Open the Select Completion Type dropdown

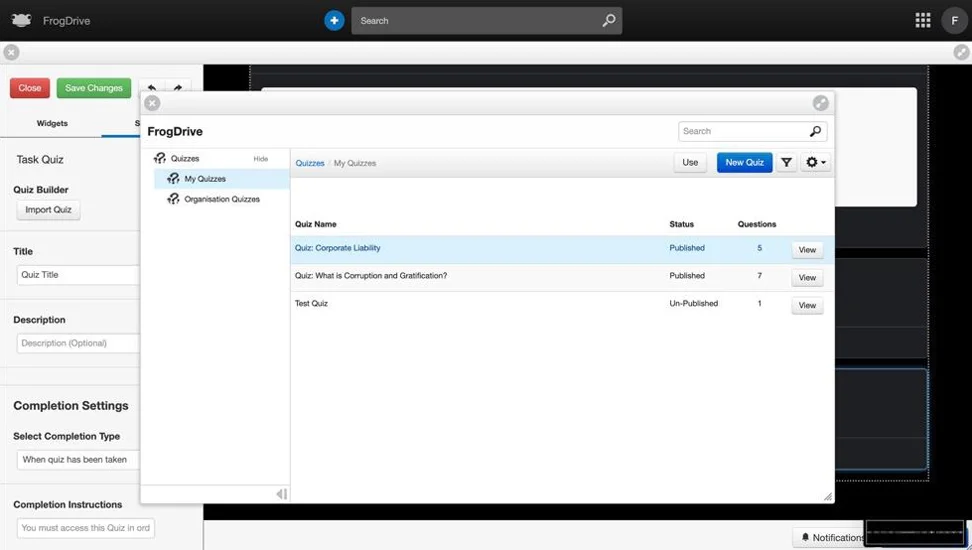[x=78, y=459]
